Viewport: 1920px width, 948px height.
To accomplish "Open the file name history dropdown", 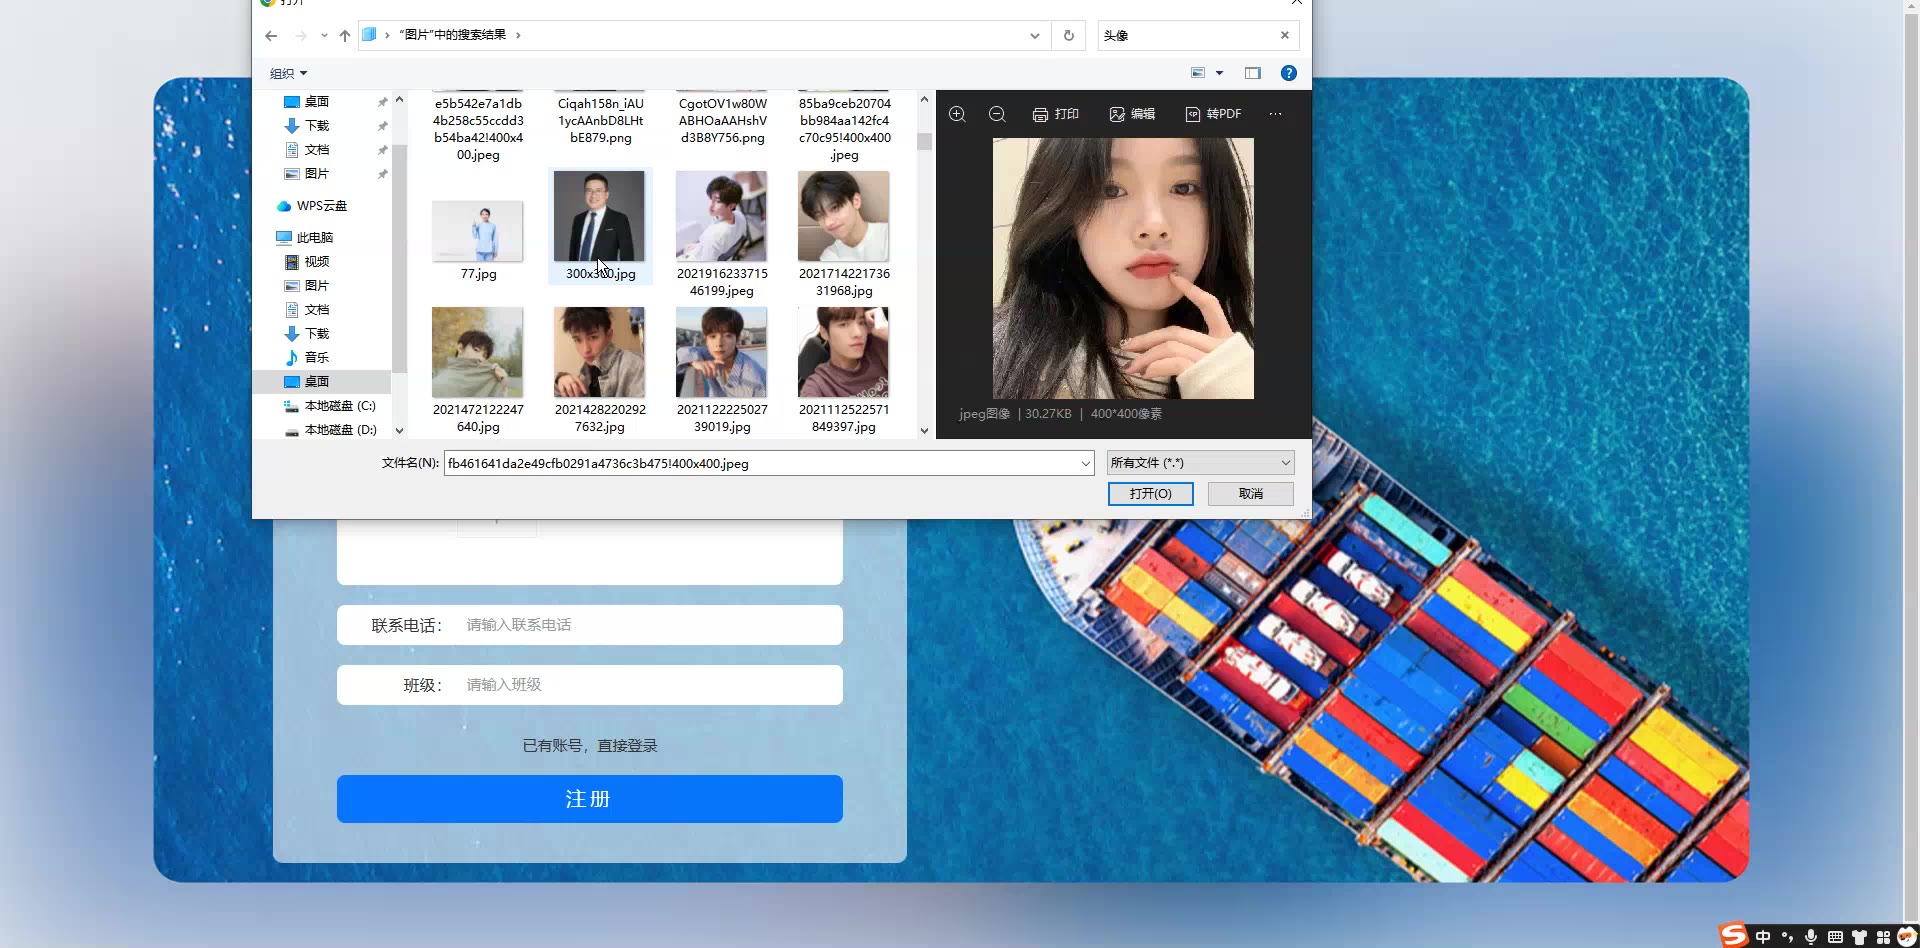I will tap(1085, 463).
